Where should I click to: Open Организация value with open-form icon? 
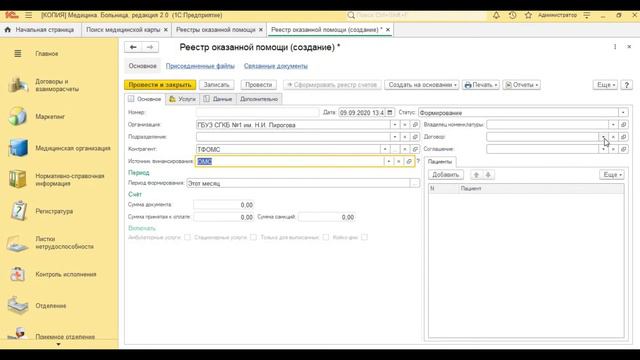[415, 124]
